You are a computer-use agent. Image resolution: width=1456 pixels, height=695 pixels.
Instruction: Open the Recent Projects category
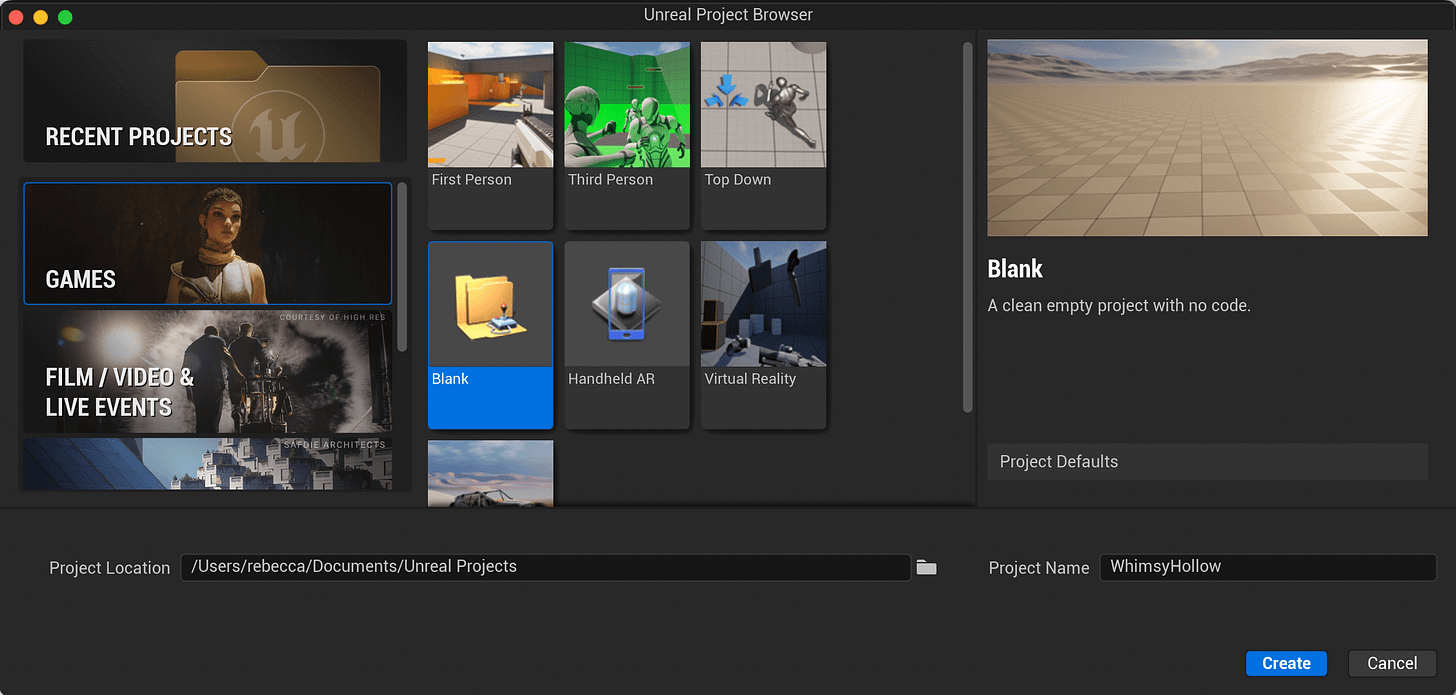tap(215, 101)
